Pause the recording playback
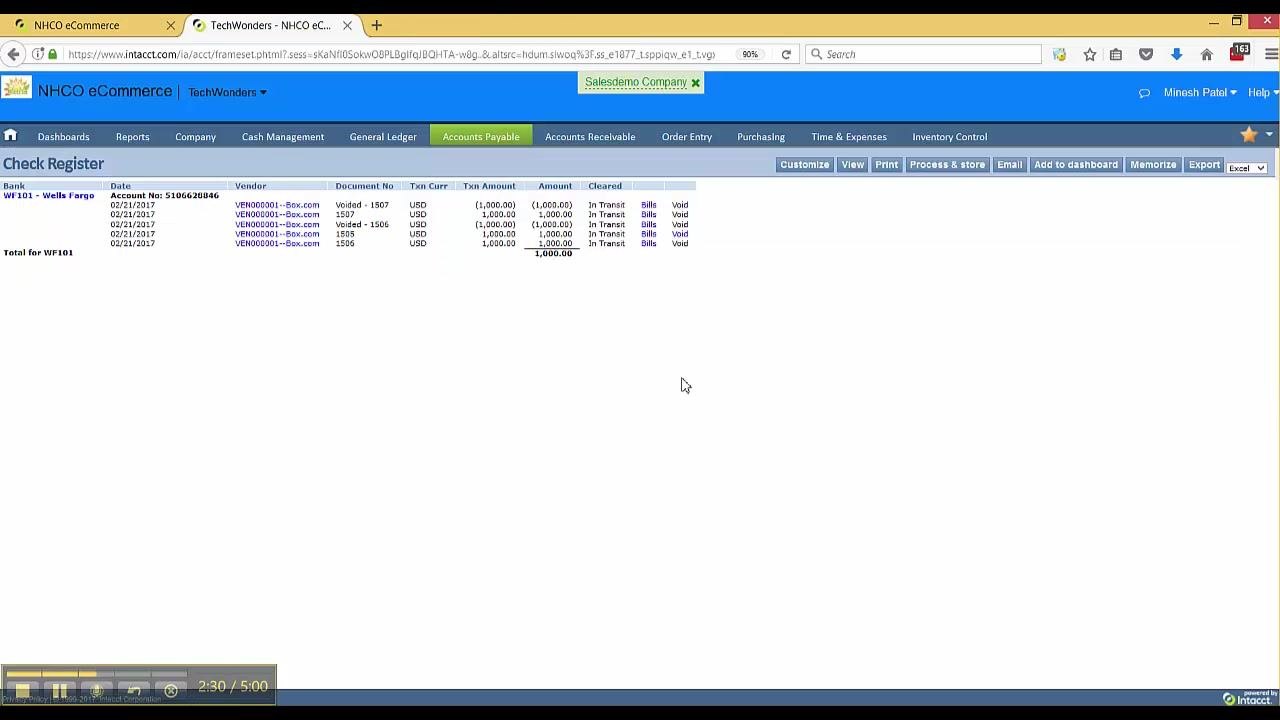The image size is (1280, 720). [59, 691]
